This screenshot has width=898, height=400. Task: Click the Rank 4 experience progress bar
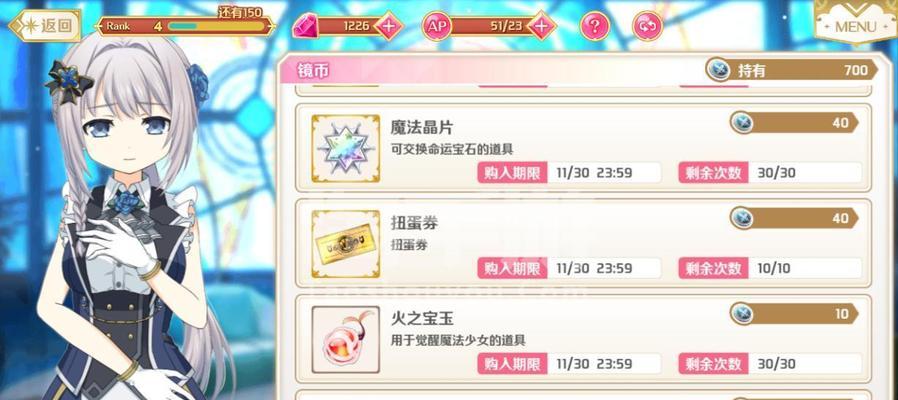pyautogui.click(x=216, y=26)
